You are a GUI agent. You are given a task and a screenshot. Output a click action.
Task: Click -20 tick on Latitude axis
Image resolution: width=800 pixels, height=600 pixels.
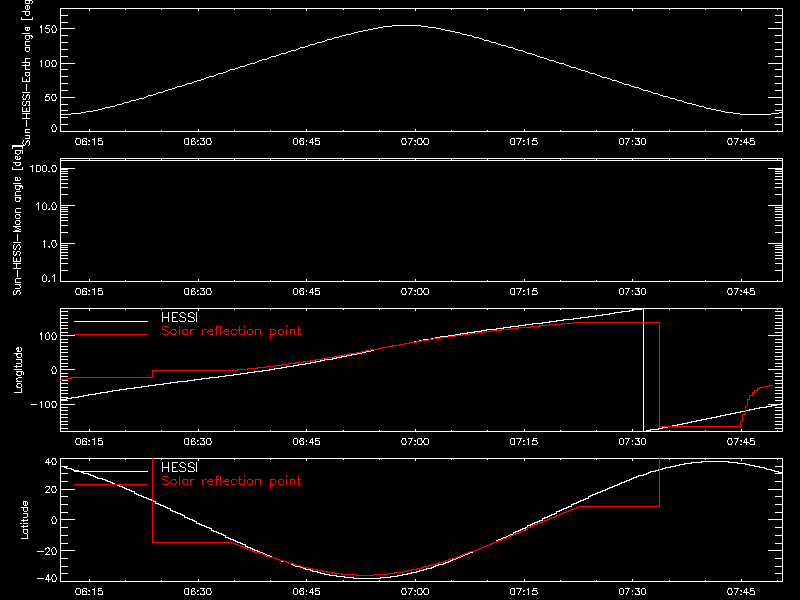coord(47,551)
